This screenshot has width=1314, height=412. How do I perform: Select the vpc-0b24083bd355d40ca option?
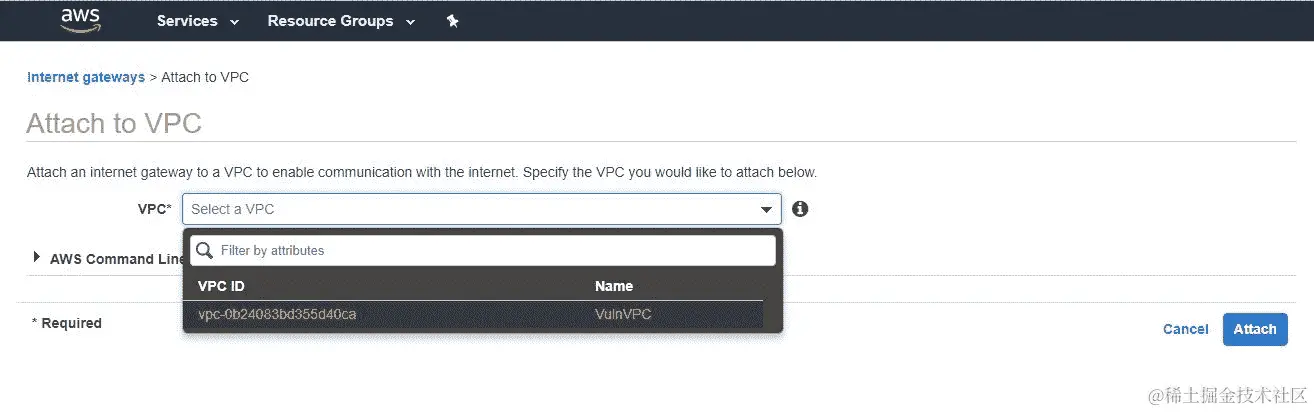point(473,314)
